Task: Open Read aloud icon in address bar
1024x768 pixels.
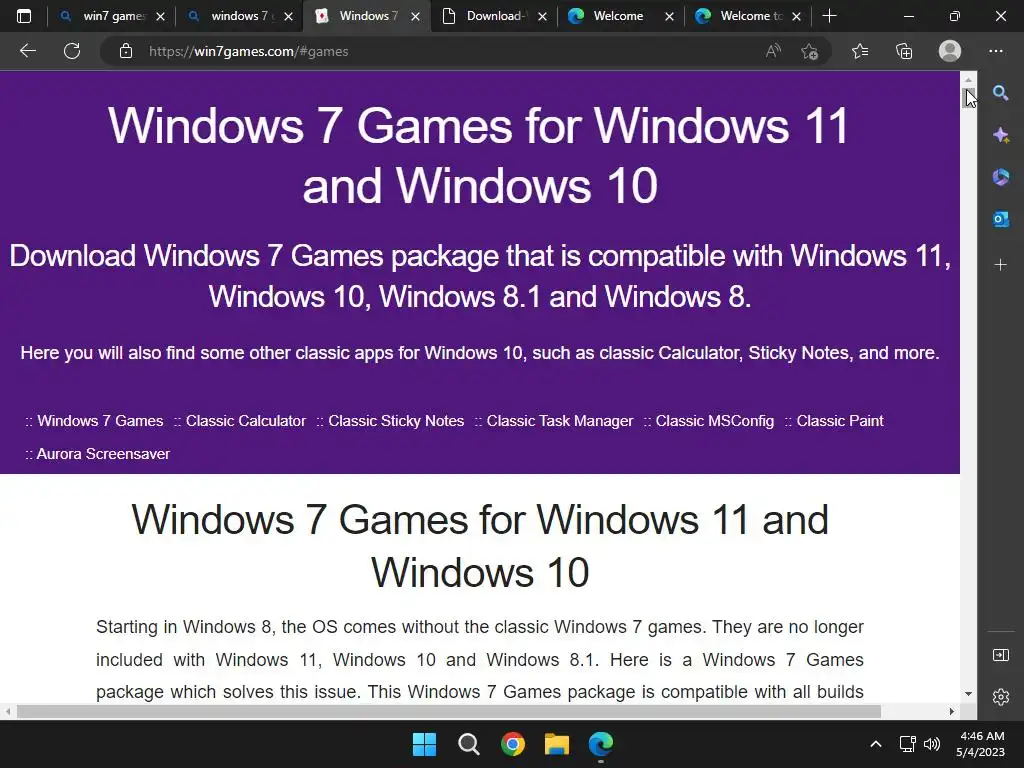Action: (773, 51)
